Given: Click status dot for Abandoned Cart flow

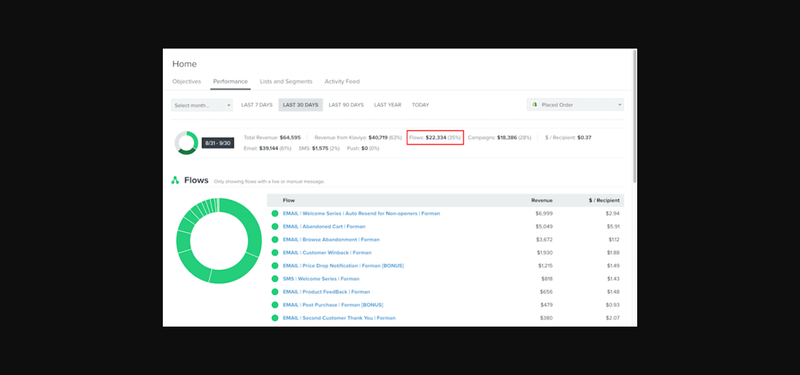Looking at the screenshot, I should click(x=275, y=227).
